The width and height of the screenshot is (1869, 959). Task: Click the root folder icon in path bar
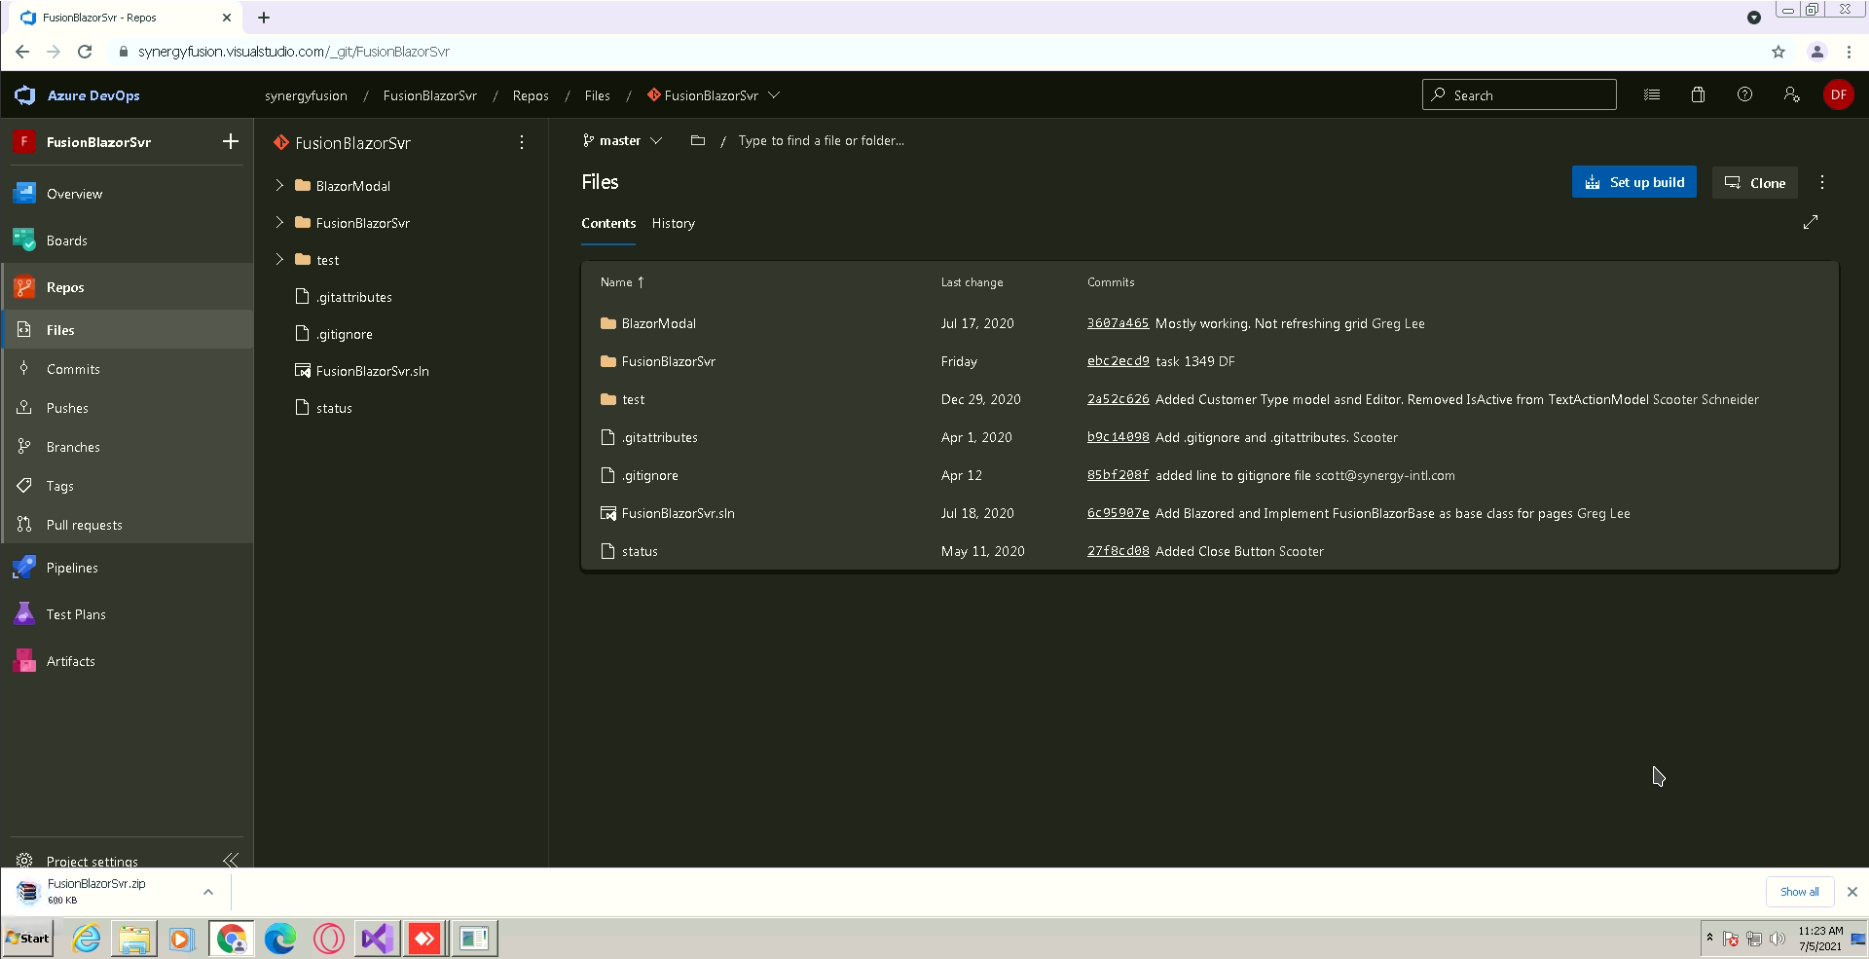click(x=698, y=141)
